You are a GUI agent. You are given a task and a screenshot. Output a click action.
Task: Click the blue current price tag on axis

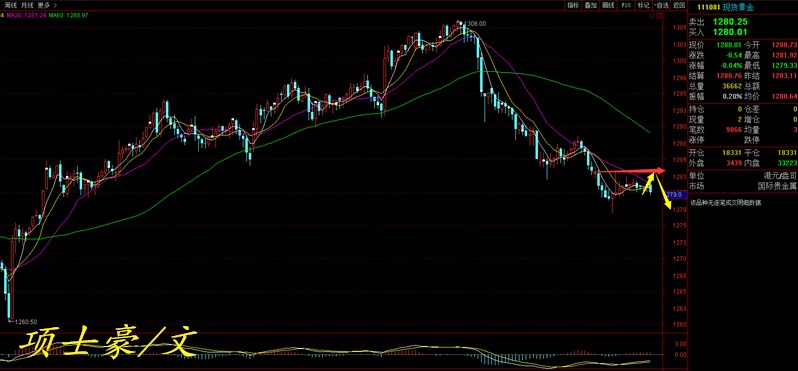[x=675, y=194]
